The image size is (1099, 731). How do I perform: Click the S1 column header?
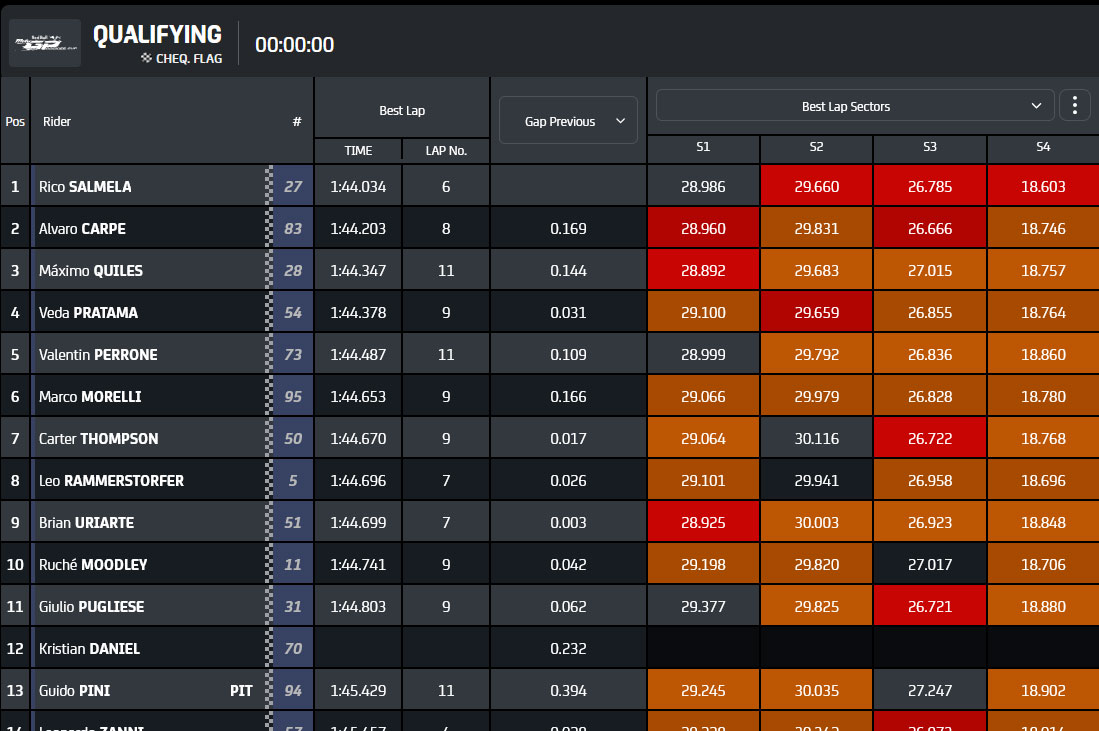703,147
